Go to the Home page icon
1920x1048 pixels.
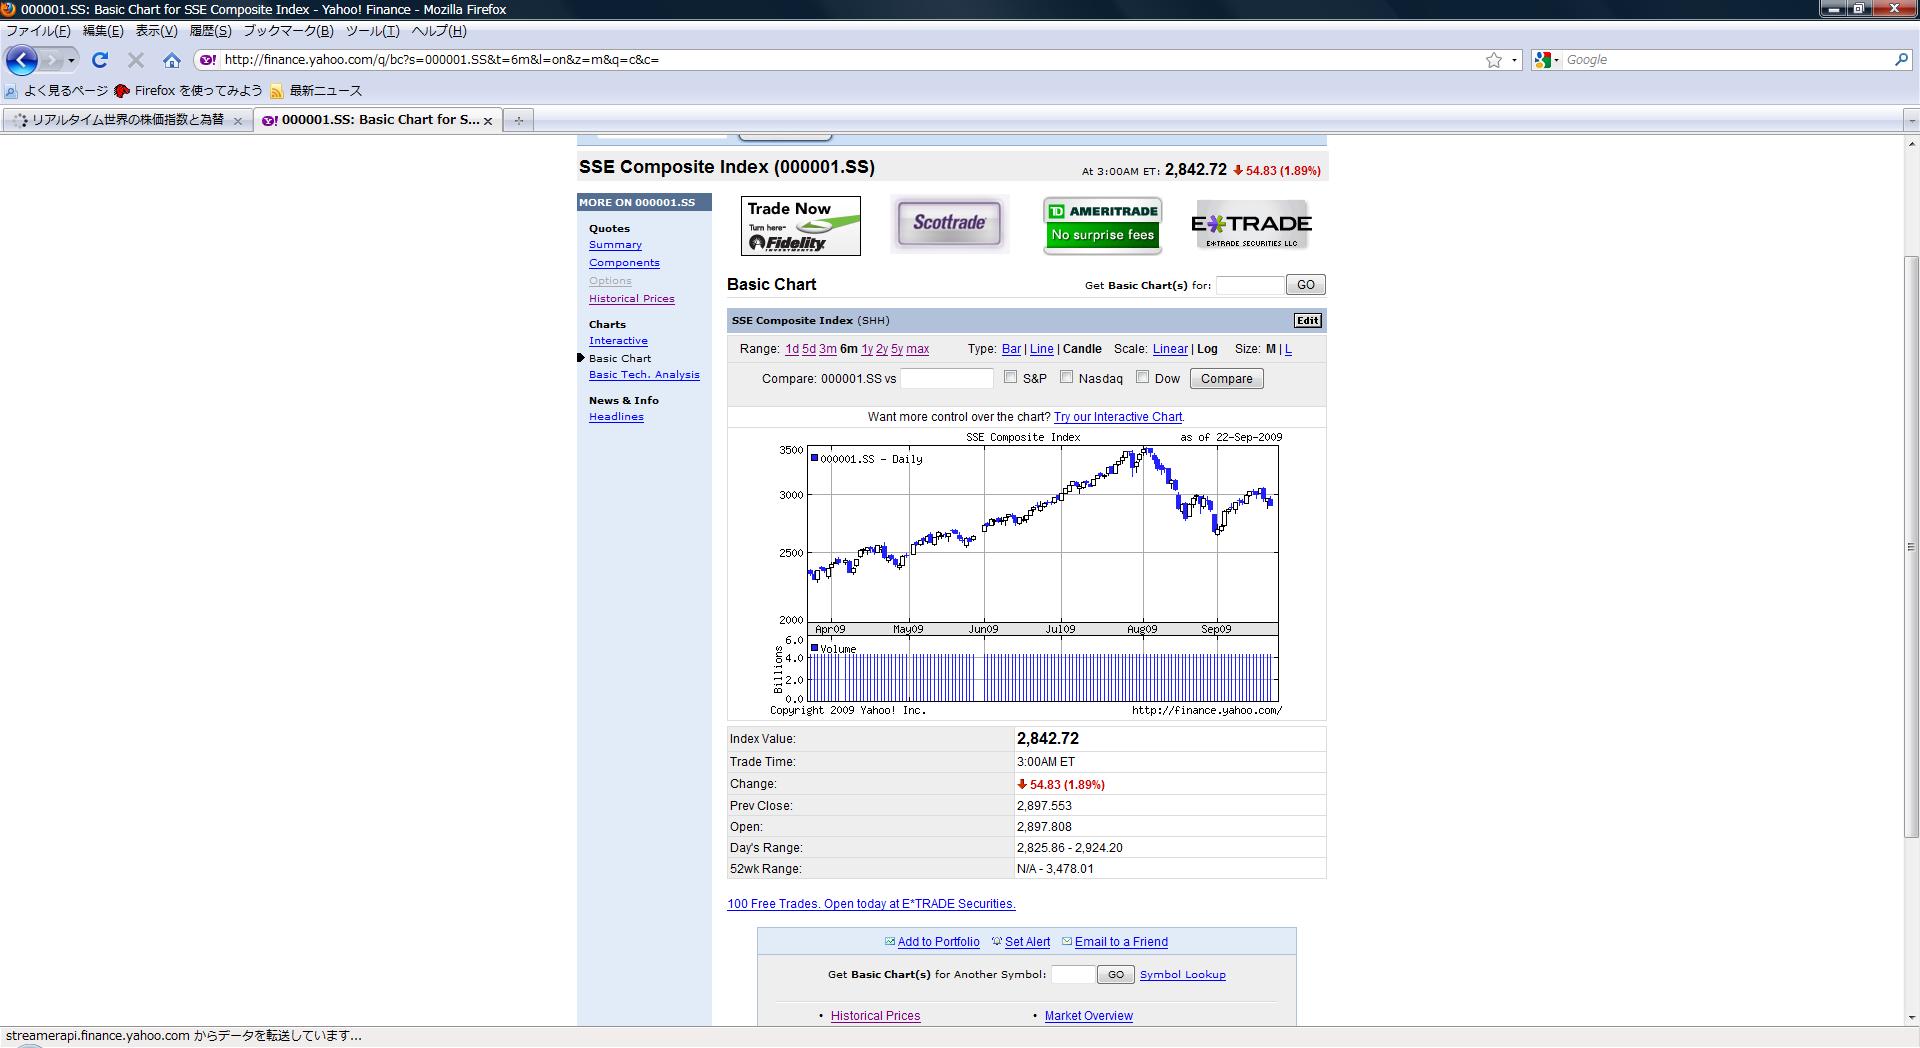[172, 60]
